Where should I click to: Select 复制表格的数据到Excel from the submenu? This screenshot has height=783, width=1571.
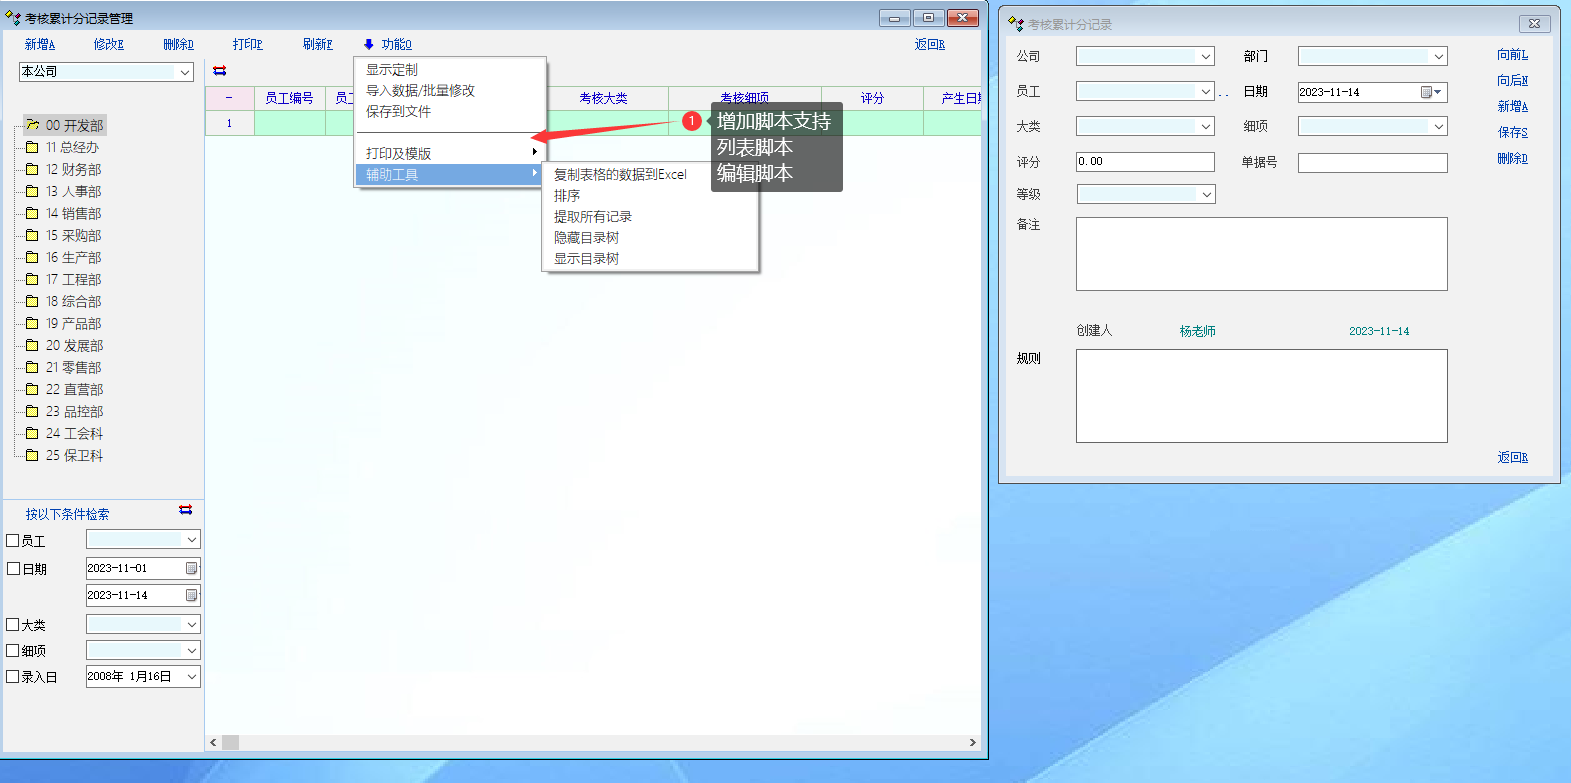pos(620,174)
